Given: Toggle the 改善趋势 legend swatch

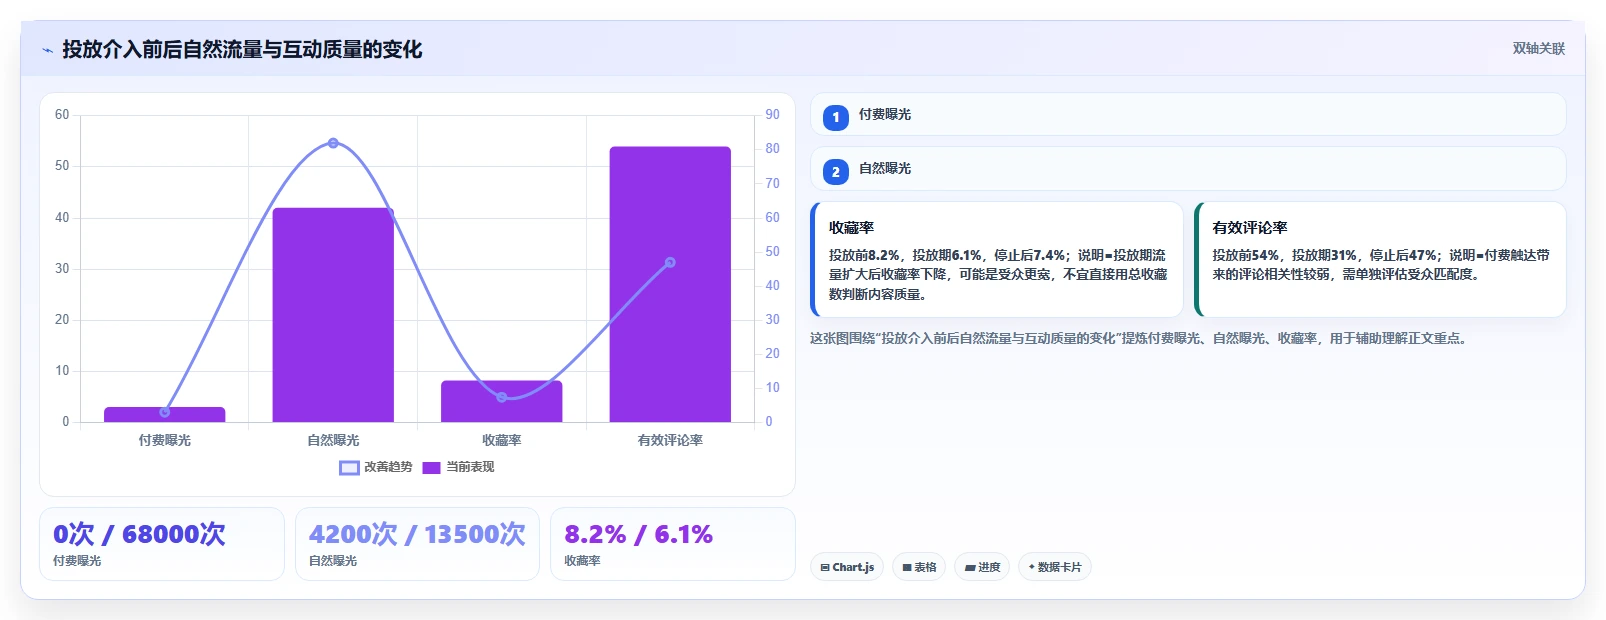Looking at the screenshot, I should [349, 467].
